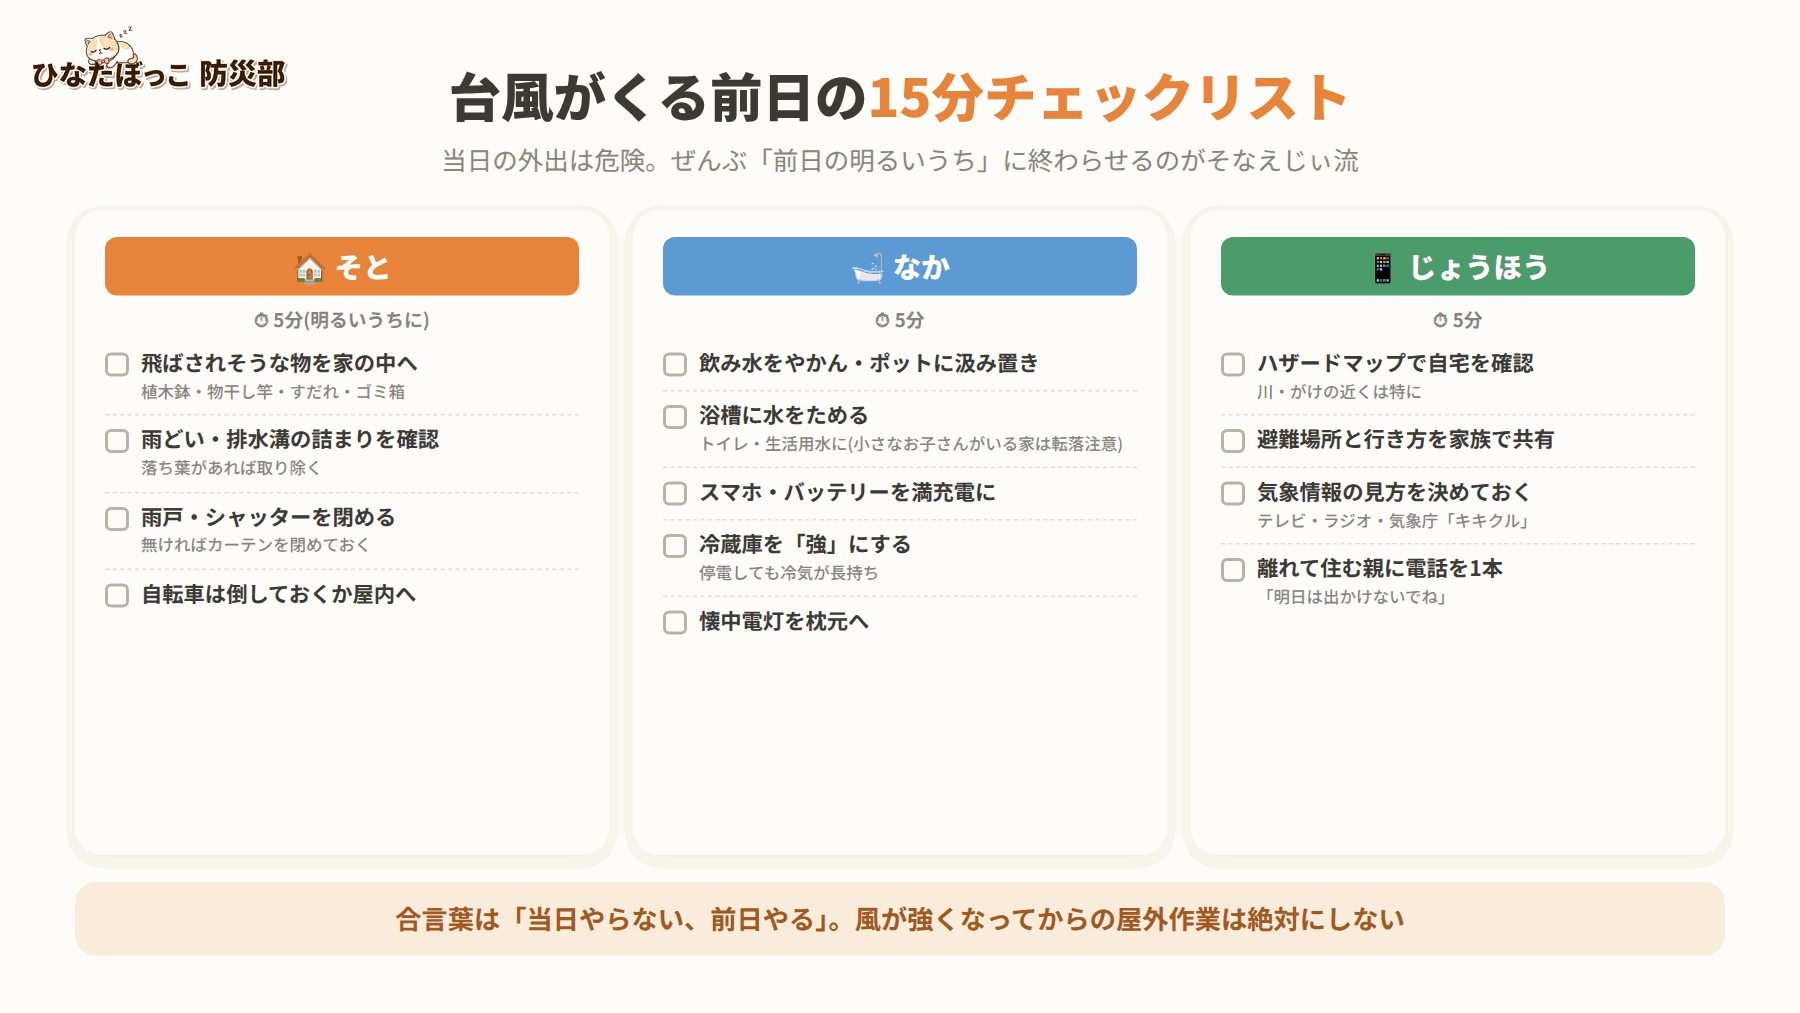Select the orange そと category header

click(x=342, y=266)
